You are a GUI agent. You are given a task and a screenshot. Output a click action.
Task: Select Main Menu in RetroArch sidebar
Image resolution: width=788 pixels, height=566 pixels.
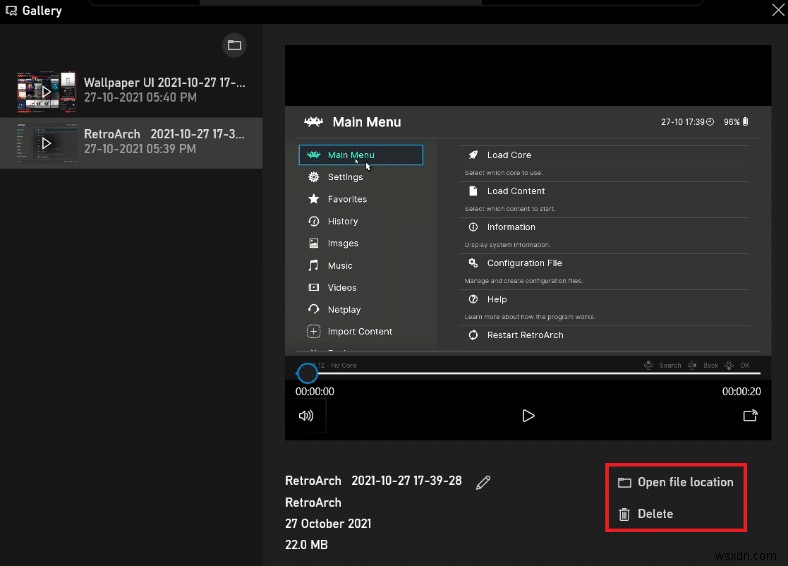[x=361, y=155]
